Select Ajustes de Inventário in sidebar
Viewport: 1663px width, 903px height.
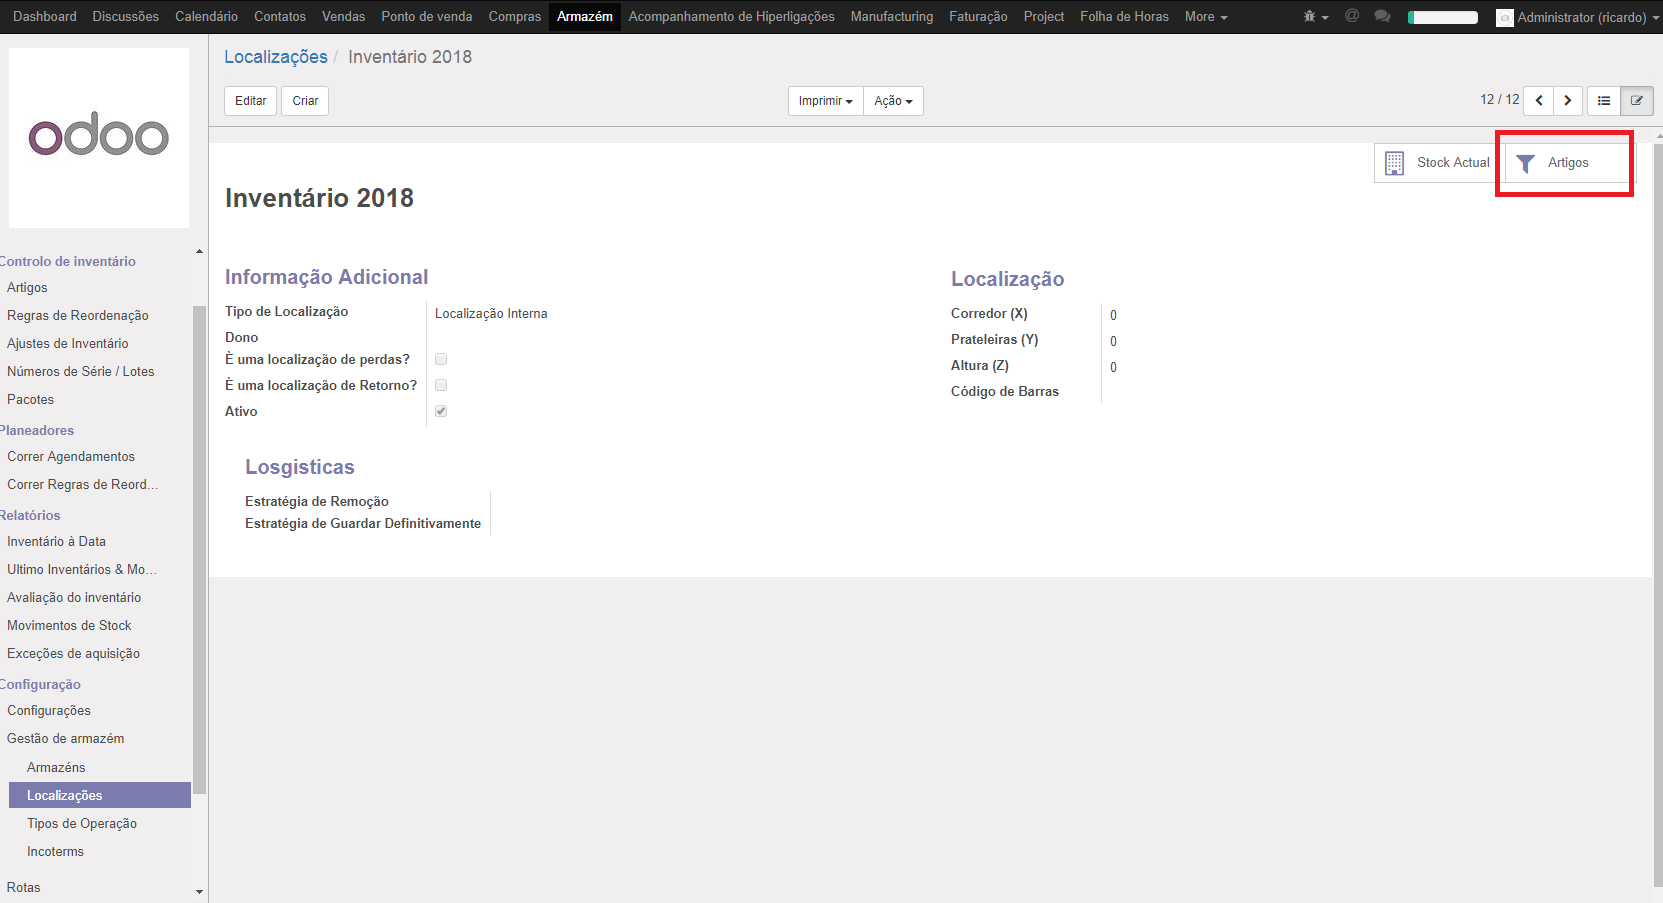click(68, 343)
